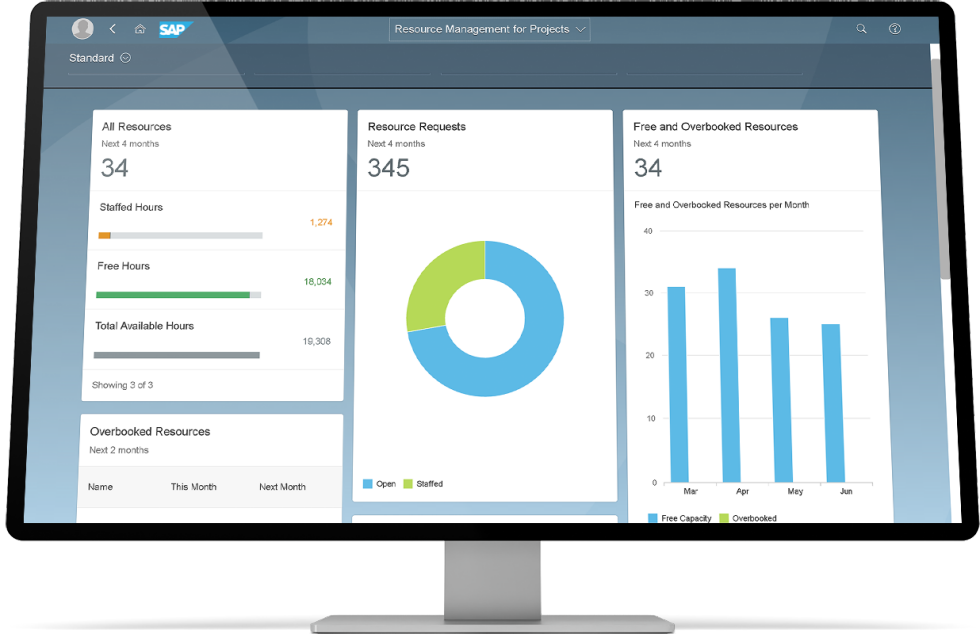Open the Resource Requests card header
Image resolution: width=980 pixels, height=634 pixels.
click(416, 127)
